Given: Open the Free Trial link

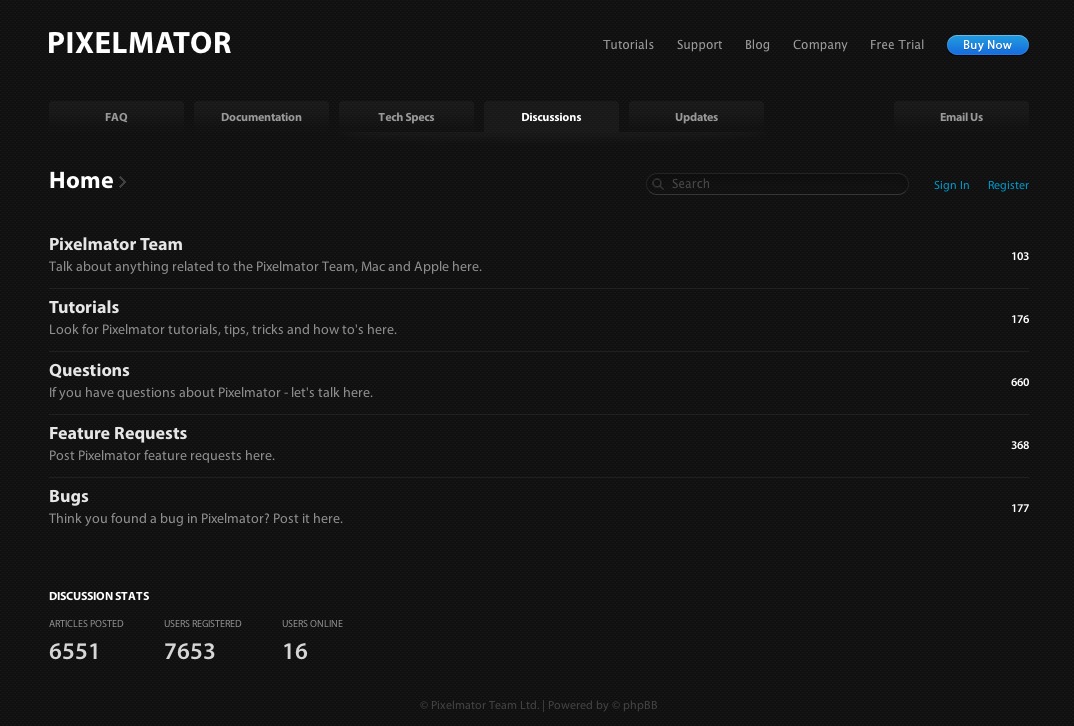Looking at the screenshot, I should click(897, 45).
